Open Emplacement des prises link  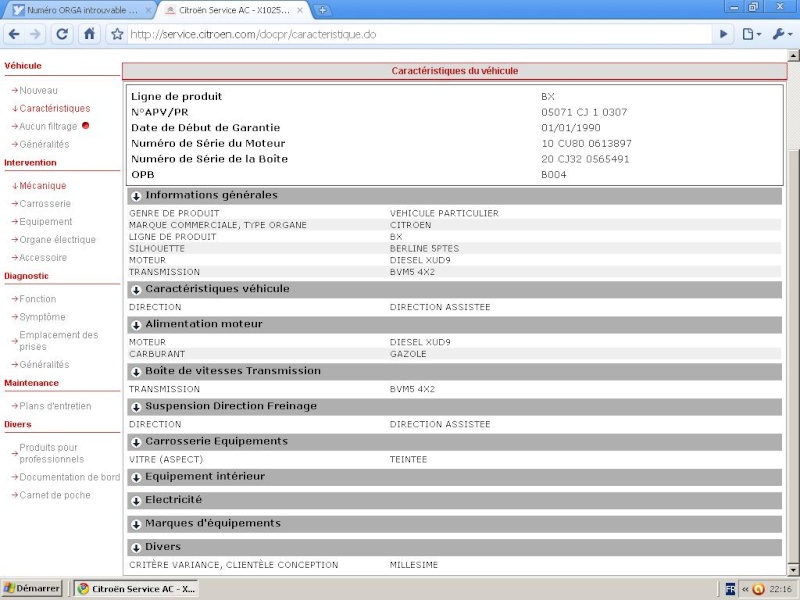[59, 341]
